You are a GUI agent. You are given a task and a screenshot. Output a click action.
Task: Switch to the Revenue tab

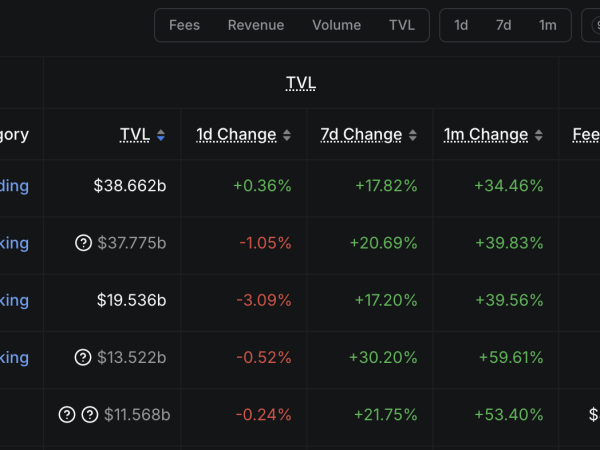click(x=256, y=25)
